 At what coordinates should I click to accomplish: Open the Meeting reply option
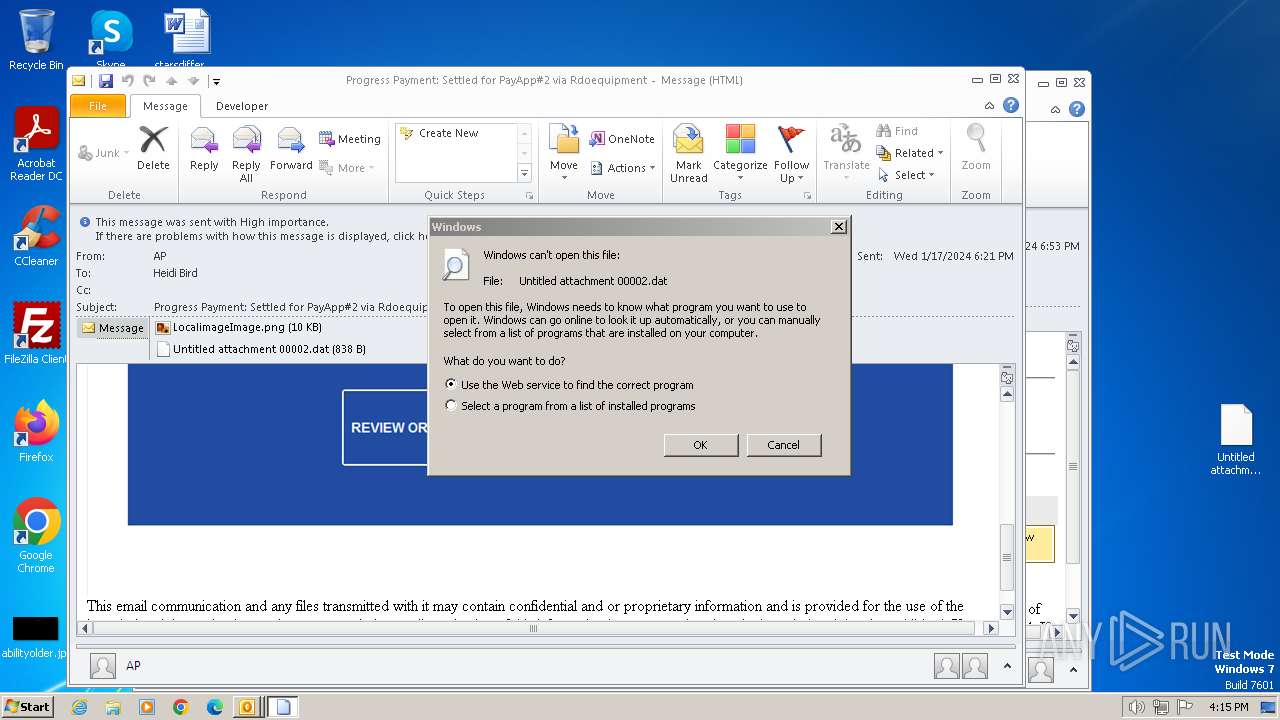click(350, 139)
